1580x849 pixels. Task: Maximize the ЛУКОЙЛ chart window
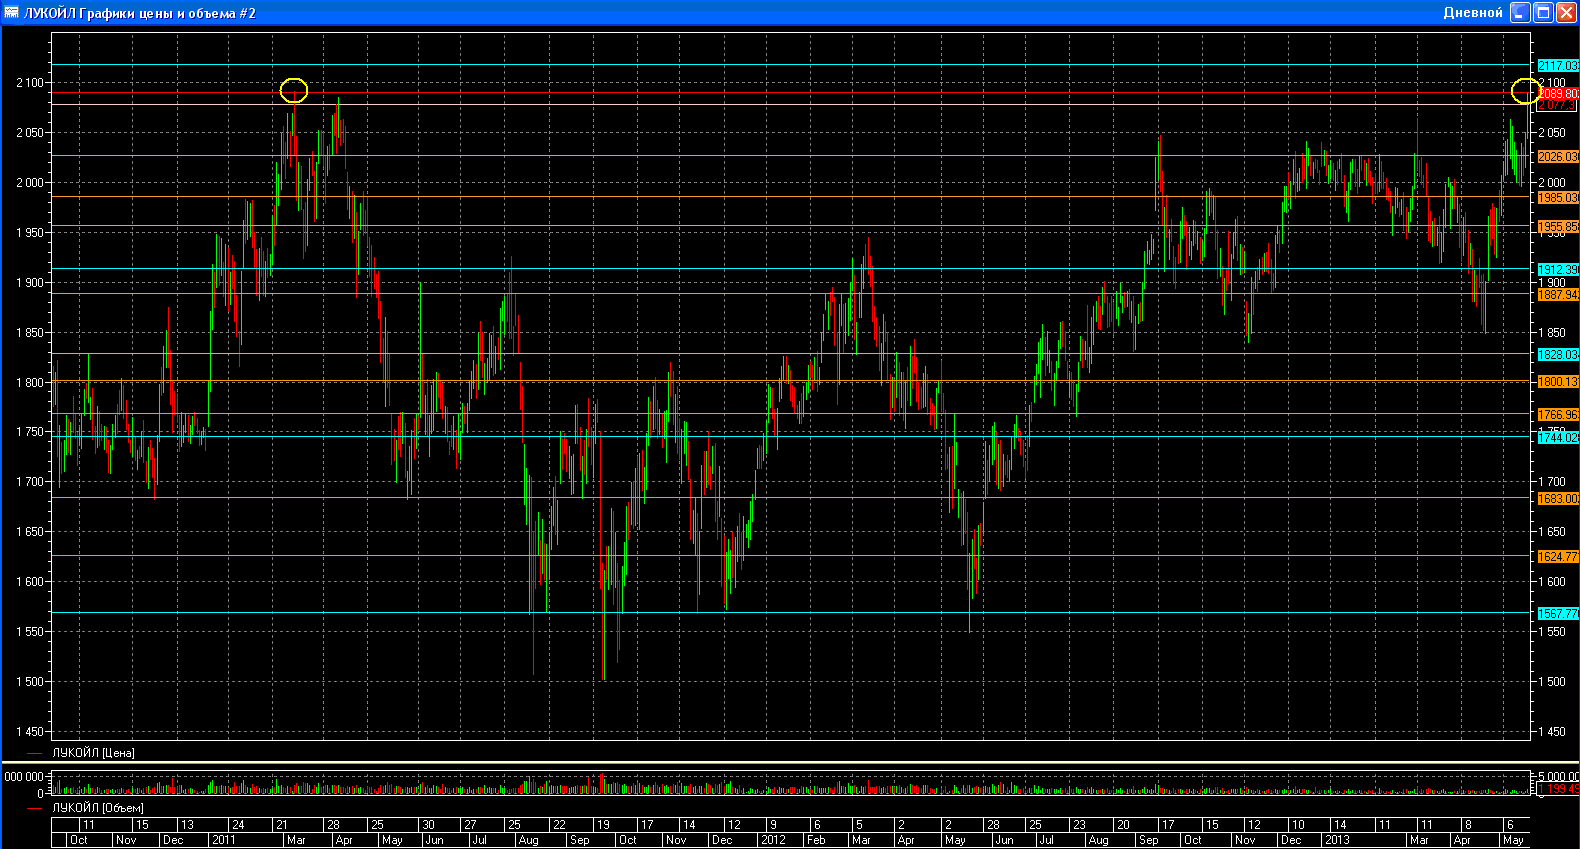coord(1543,12)
